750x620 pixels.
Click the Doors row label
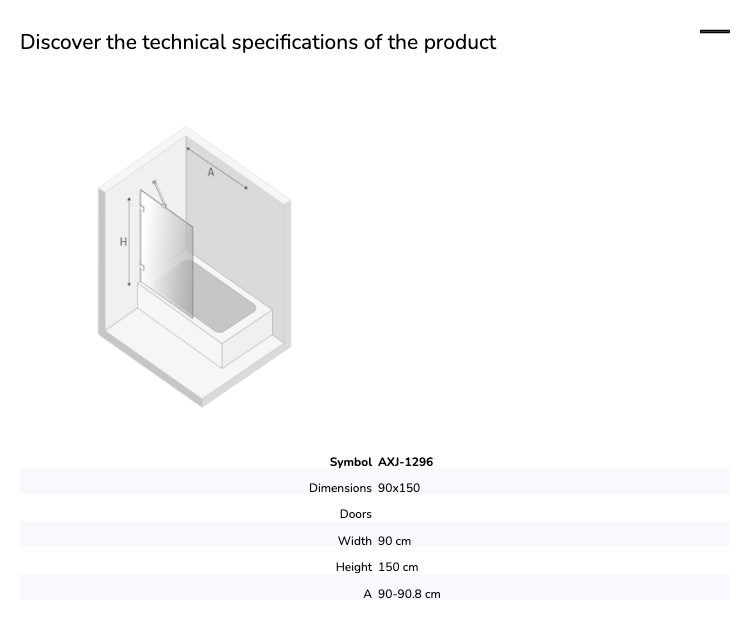[355, 514]
